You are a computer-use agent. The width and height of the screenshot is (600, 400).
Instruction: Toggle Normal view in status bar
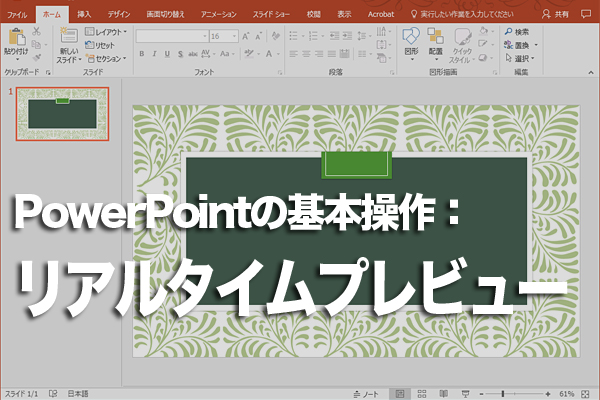(x=400, y=393)
